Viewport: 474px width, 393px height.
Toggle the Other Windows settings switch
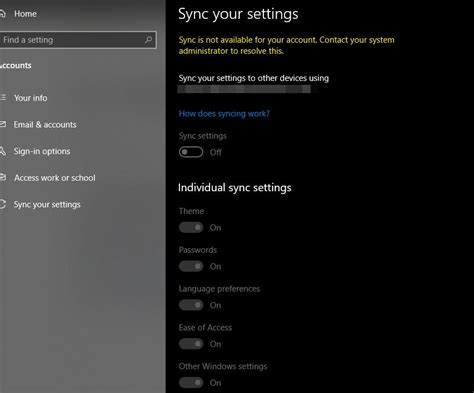(x=191, y=382)
